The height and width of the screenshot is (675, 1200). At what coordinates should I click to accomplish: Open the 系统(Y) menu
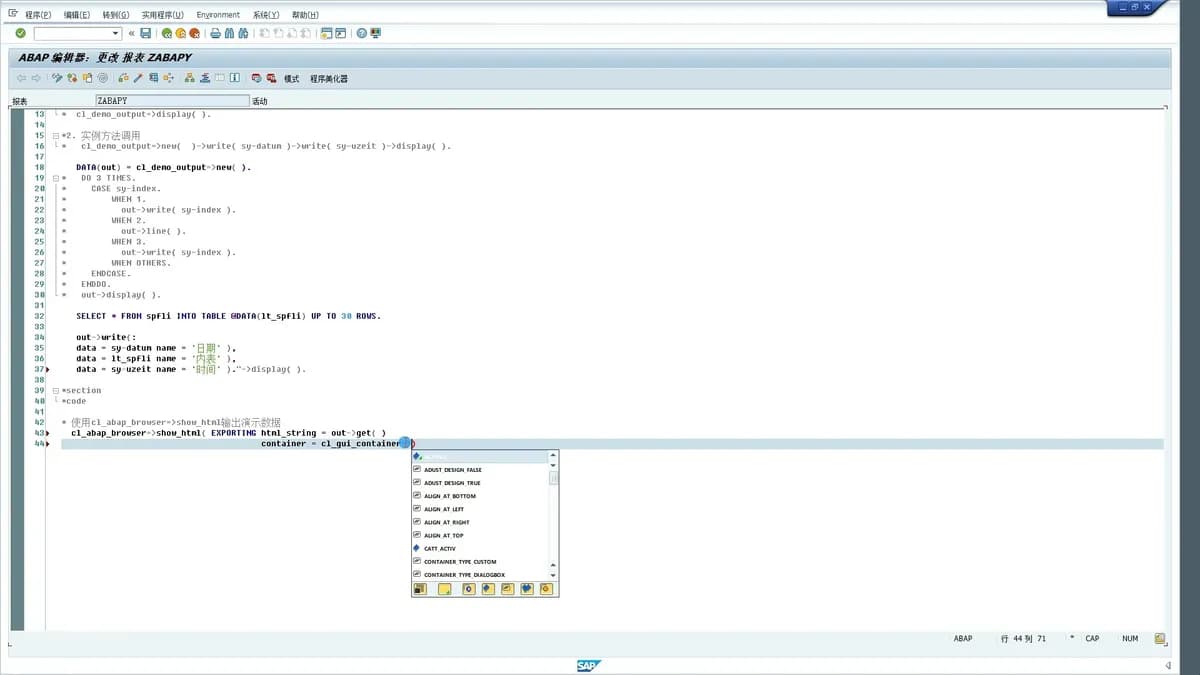(266, 15)
